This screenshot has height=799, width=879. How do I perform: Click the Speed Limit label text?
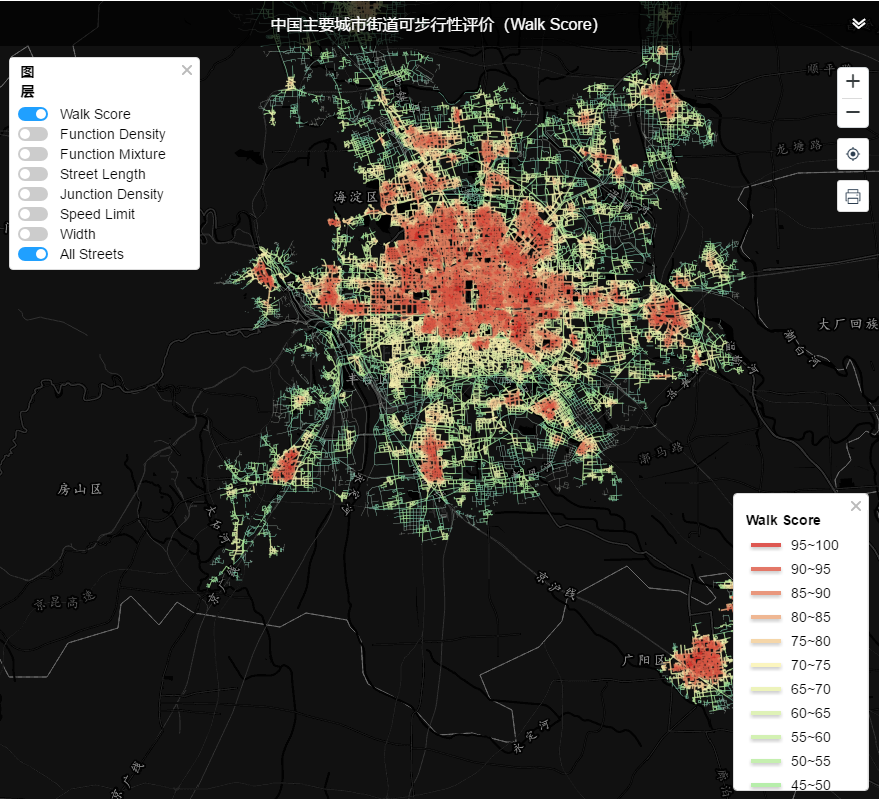coord(98,214)
